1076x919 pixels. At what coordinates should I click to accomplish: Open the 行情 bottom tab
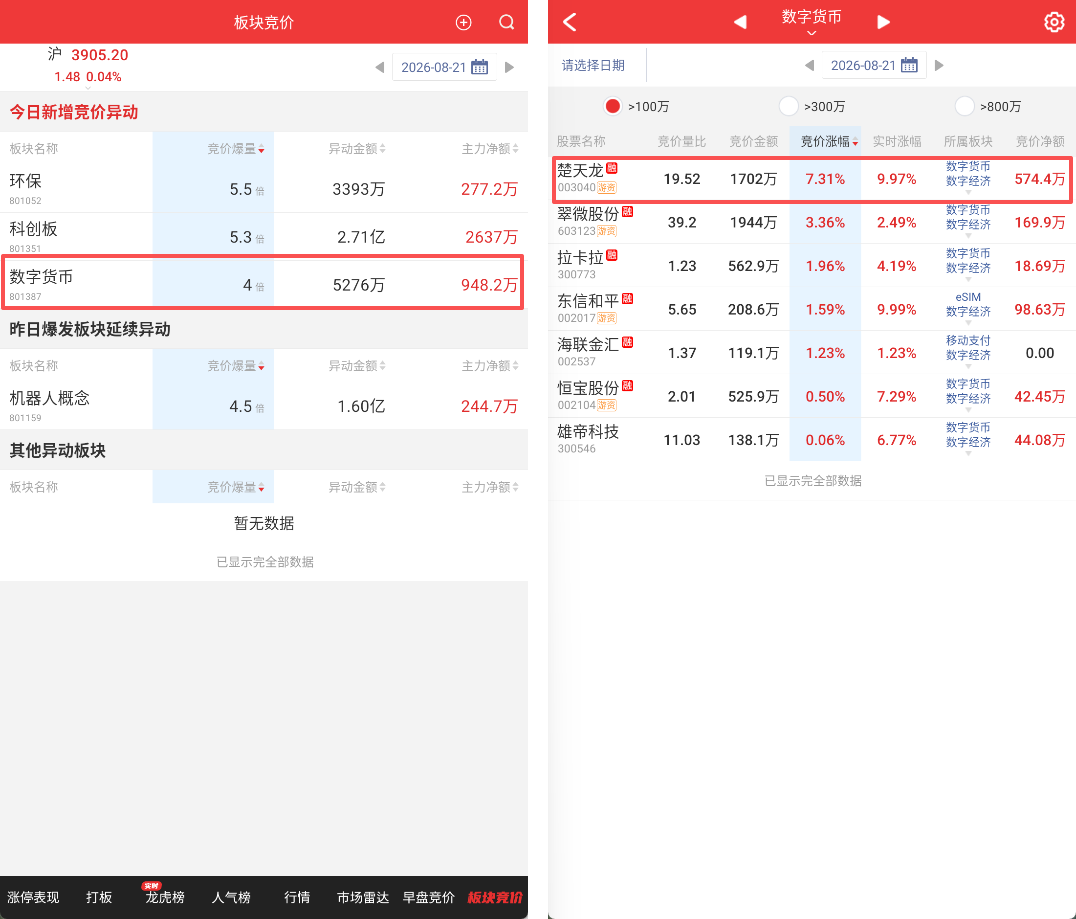coord(297,897)
